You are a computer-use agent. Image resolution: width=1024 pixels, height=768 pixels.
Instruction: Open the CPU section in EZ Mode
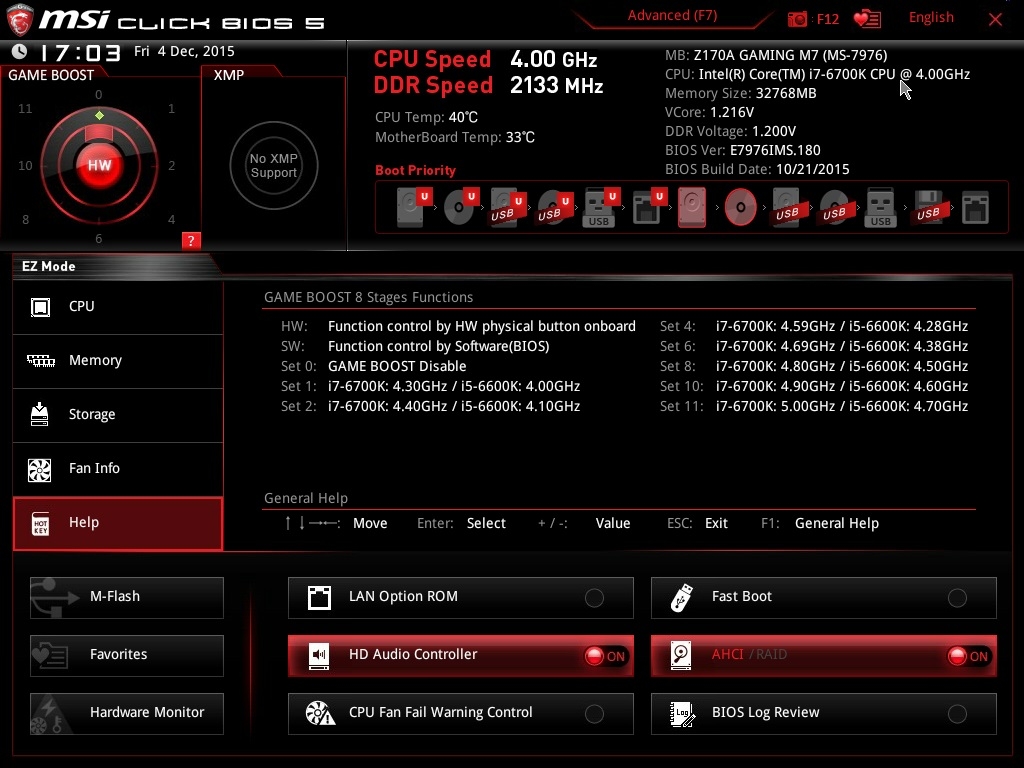(x=118, y=307)
